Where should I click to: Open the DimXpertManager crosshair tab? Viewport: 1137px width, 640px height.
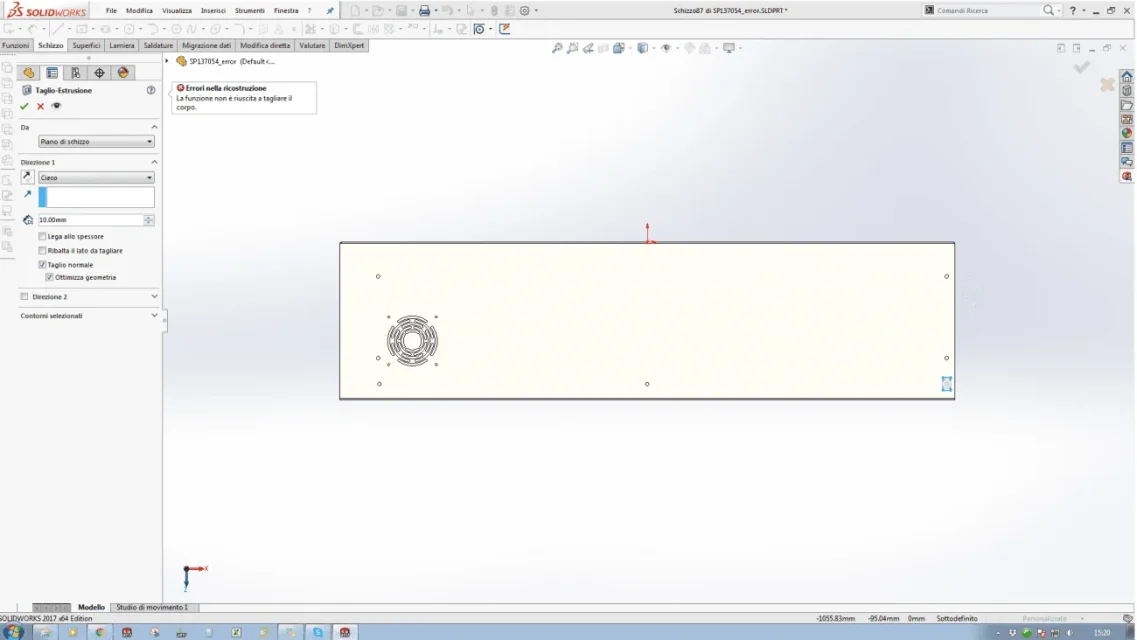[99, 72]
